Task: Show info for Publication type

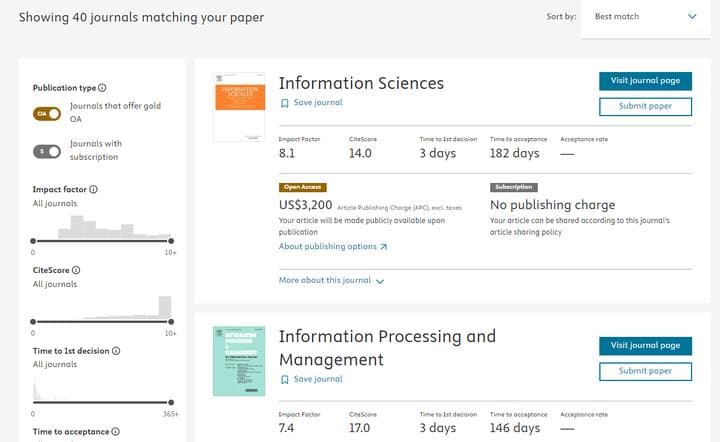Action: click(x=102, y=88)
